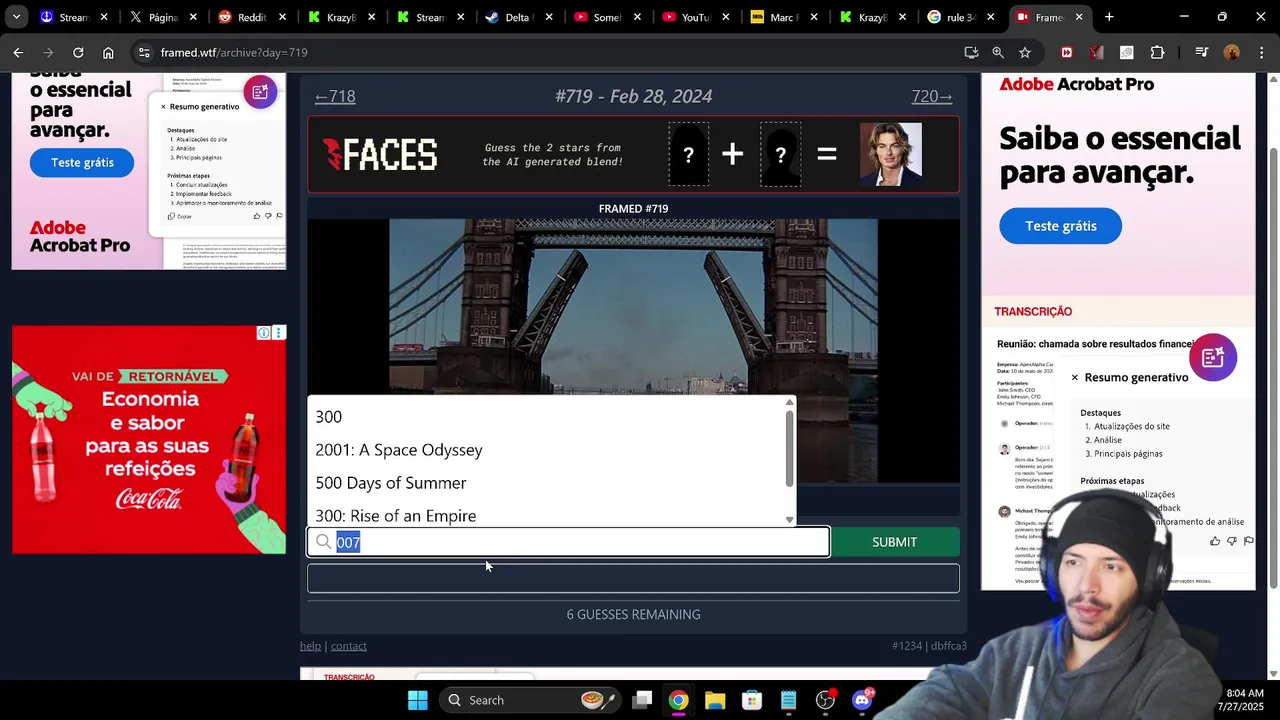Bookmark this page with the star icon

[1025, 52]
